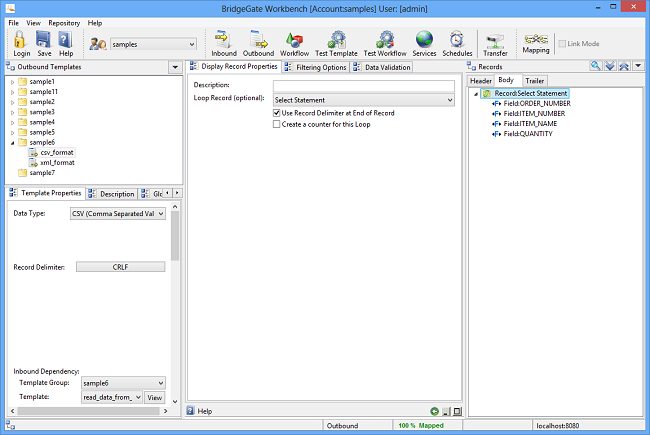
Task: Select the sample11 folder
Action: [44, 92]
